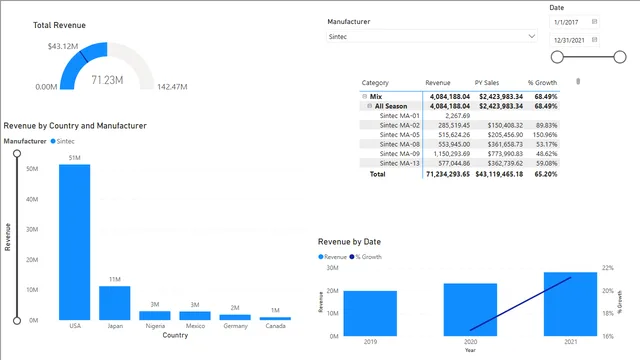Viewport: 640px width, 360px height.
Task: Collapse the Mix category row
Action: pos(364,96)
